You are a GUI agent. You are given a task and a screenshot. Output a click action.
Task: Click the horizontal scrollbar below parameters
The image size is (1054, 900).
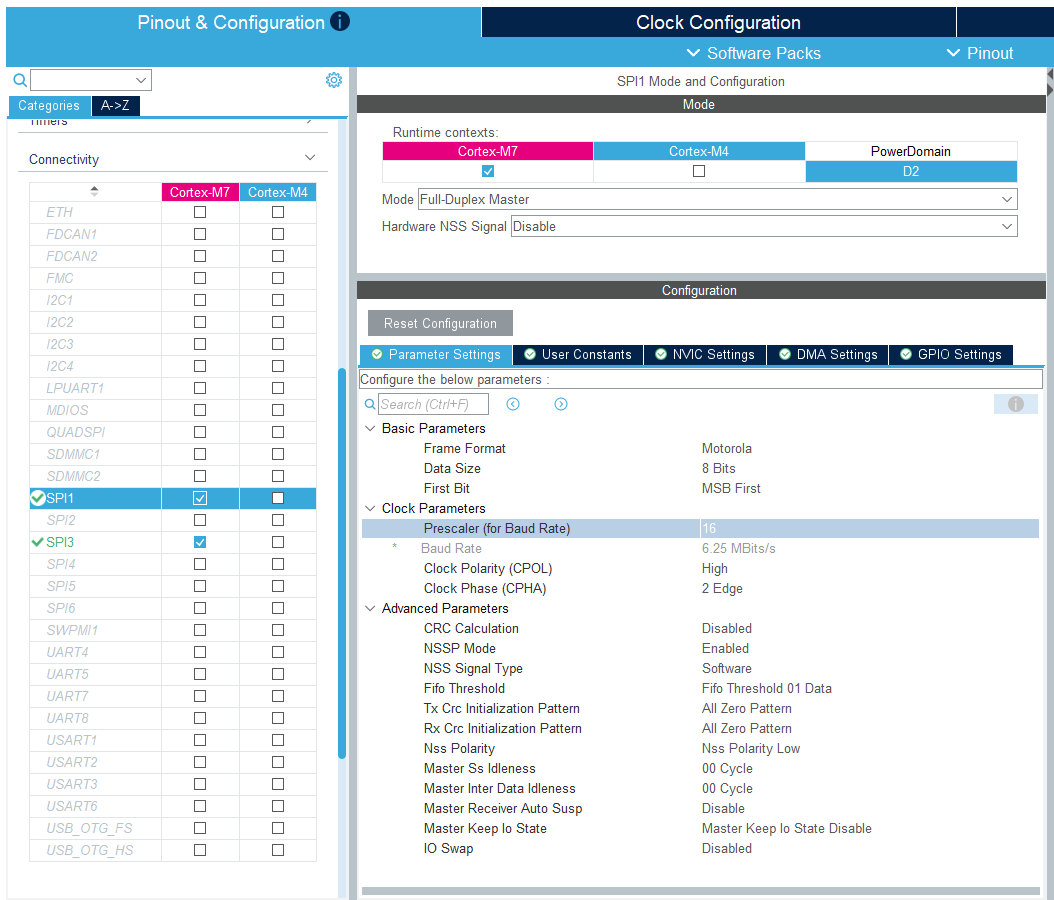click(x=700, y=891)
